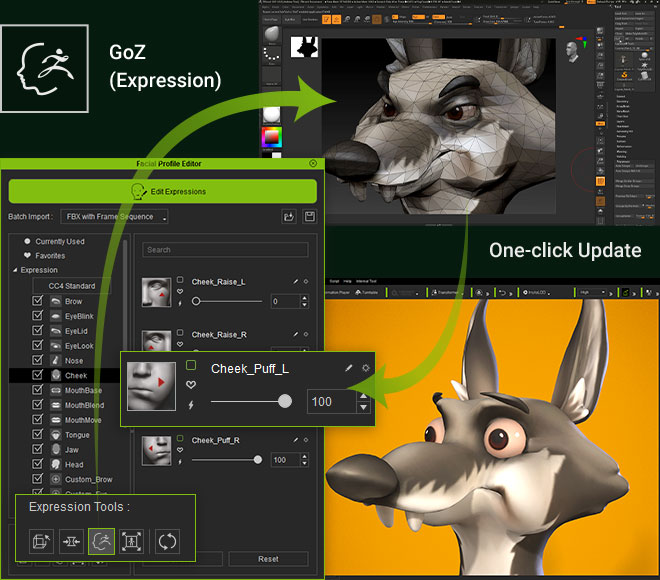The height and width of the screenshot is (580, 660).
Task: Collapse the Expression tree section
Action: click(x=15, y=270)
